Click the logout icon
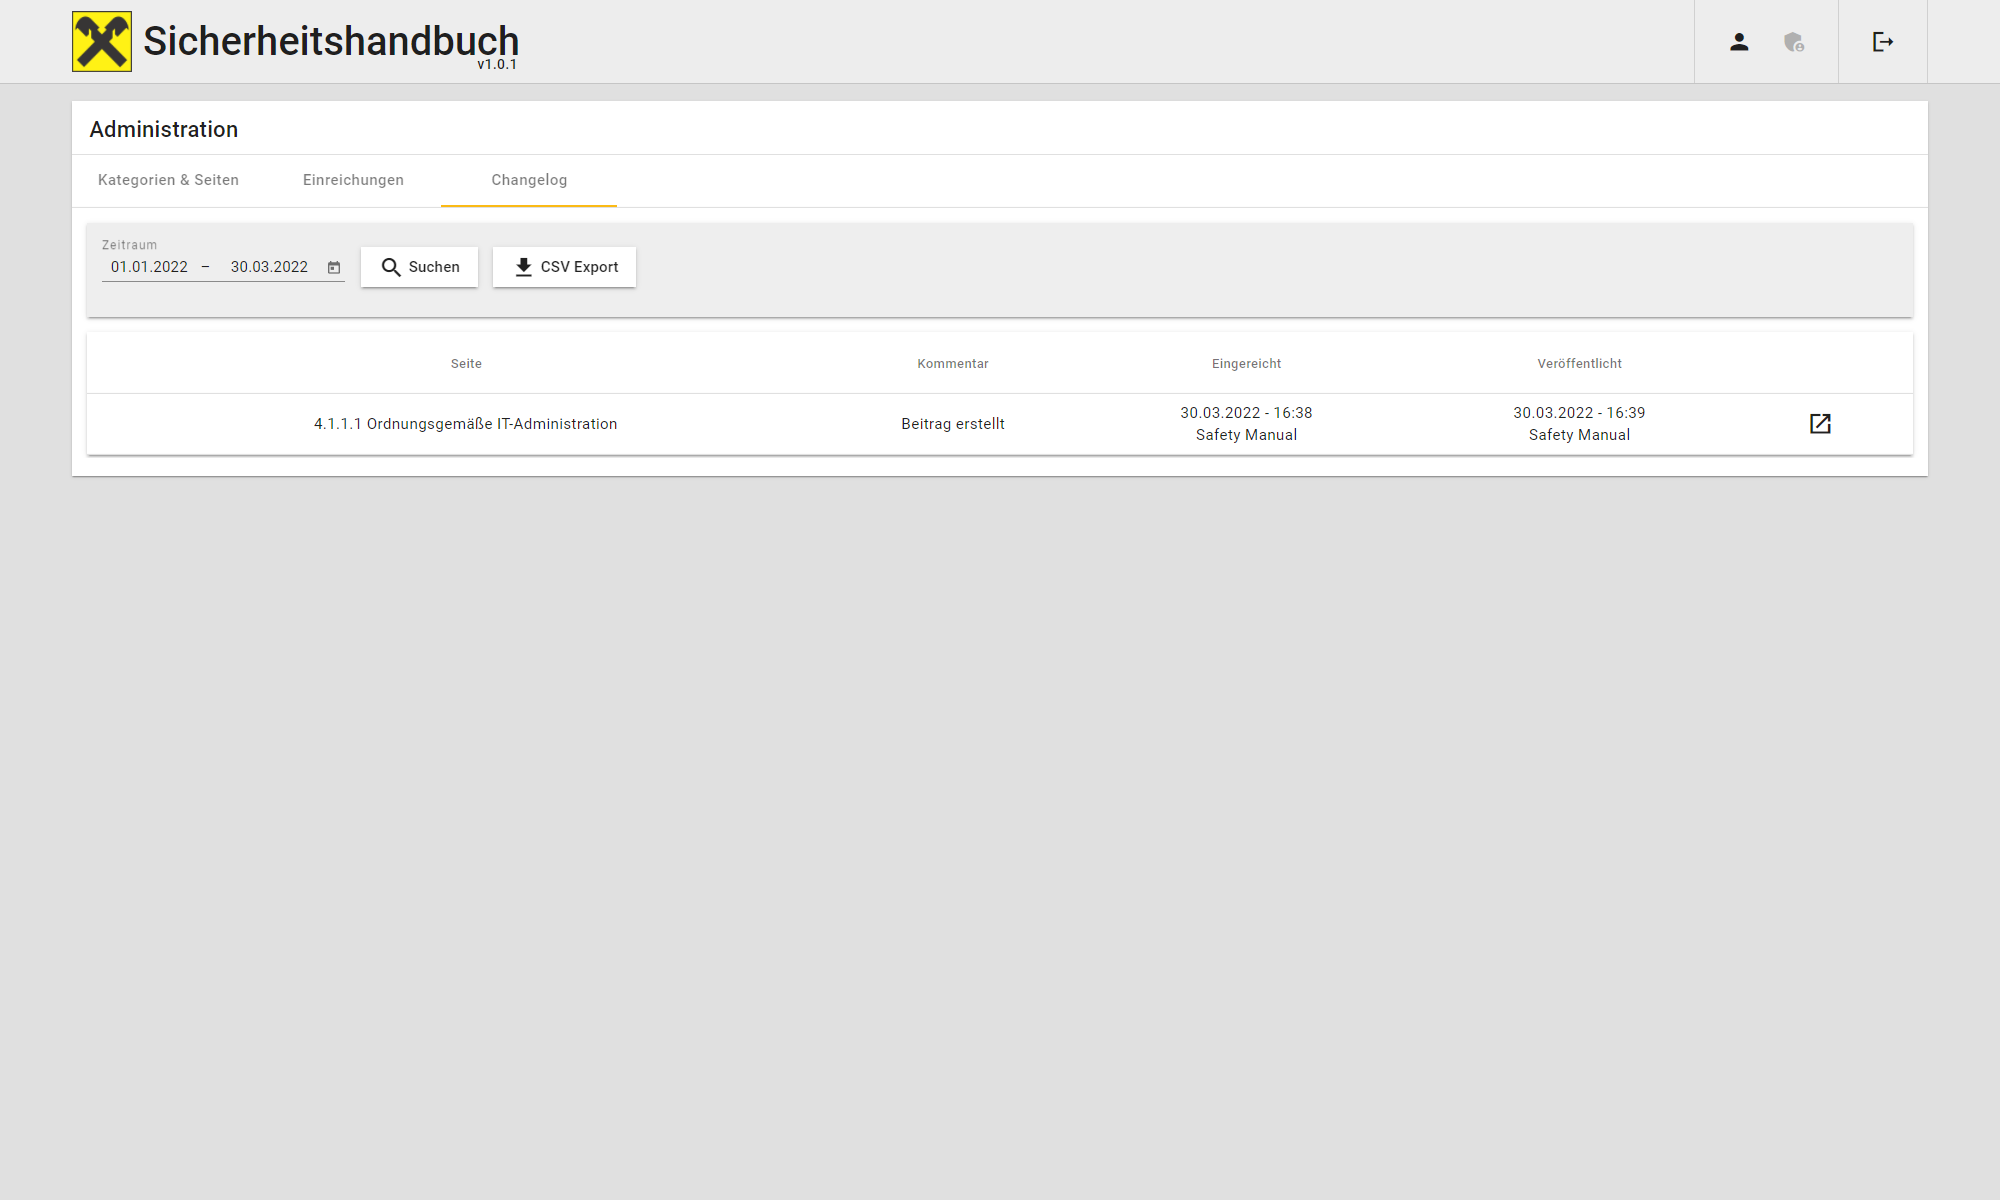This screenshot has width=2000, height=1200. point(1883,42)
